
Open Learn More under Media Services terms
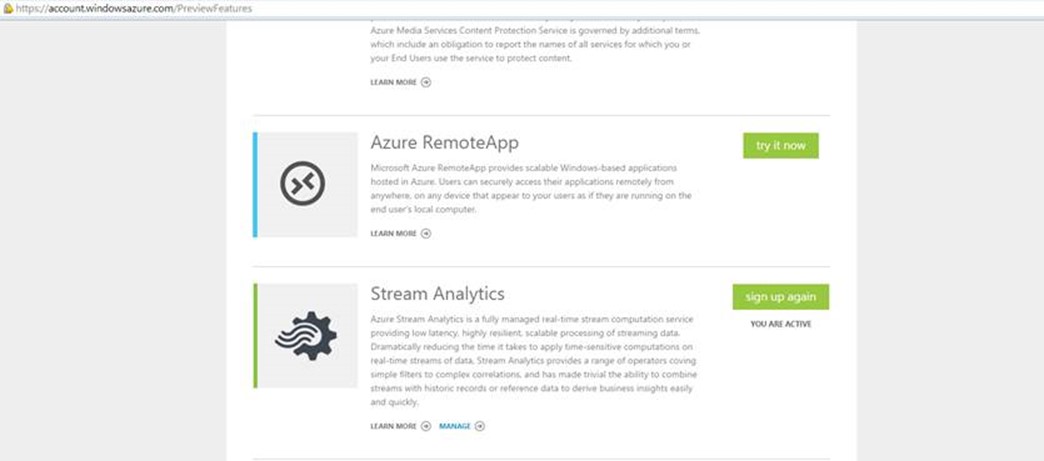393,82
